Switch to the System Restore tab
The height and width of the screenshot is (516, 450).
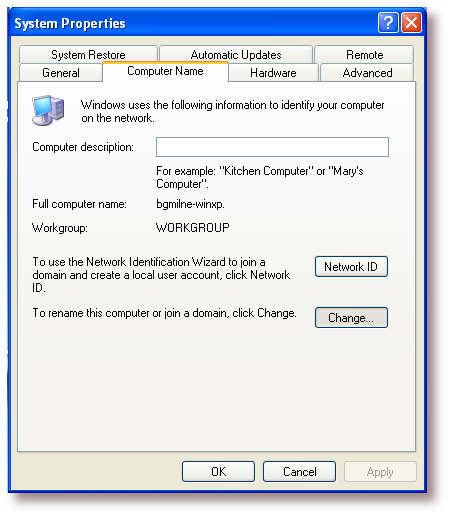(88, 54)
